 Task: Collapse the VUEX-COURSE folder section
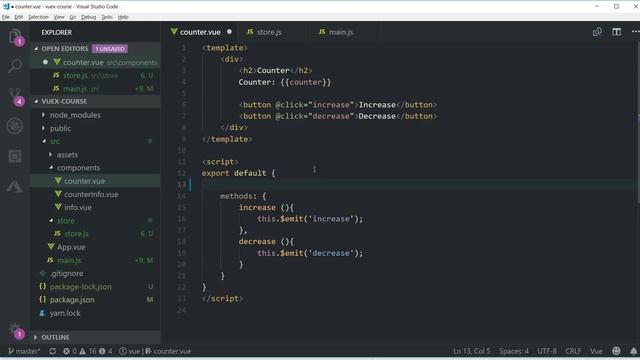point(36,101)
